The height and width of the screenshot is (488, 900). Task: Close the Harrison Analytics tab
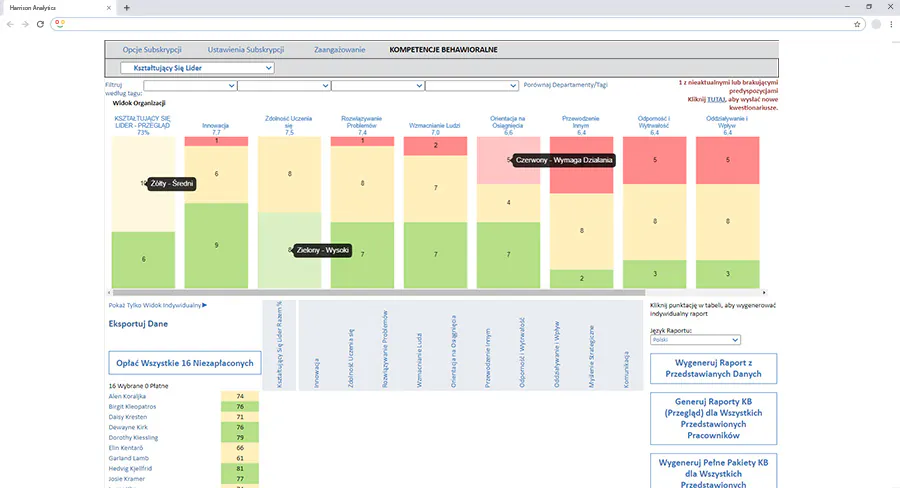[108, 8]
